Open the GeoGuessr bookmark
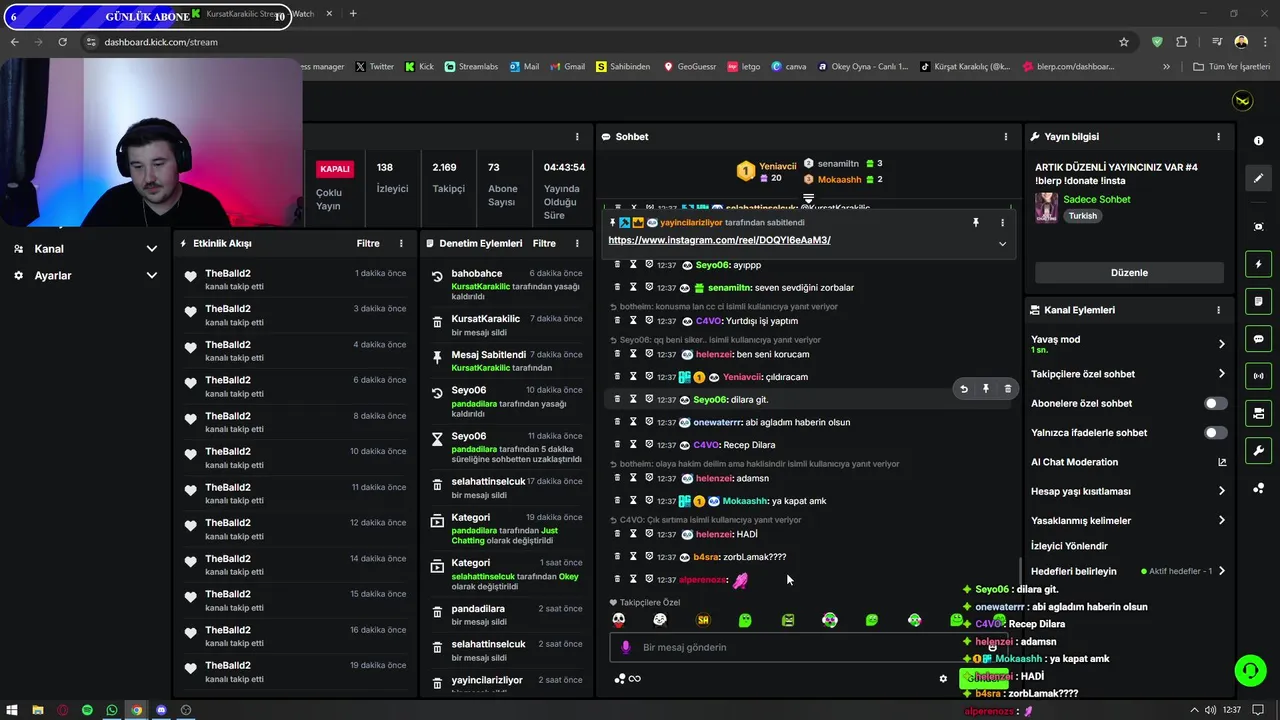Viewport: 1280px width, 720px height. click(x=689, y=67)
